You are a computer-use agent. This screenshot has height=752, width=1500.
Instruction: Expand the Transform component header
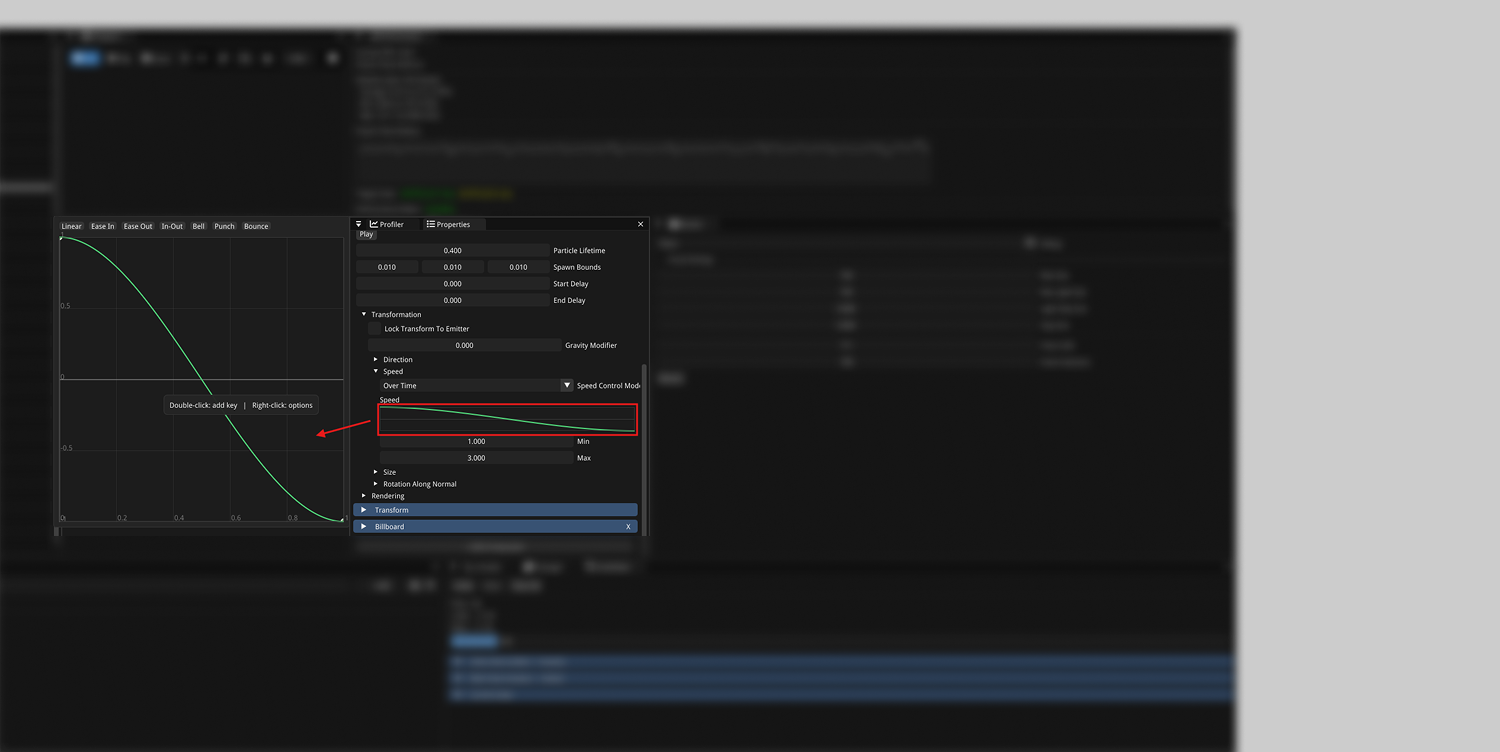(x=495, y=510)
